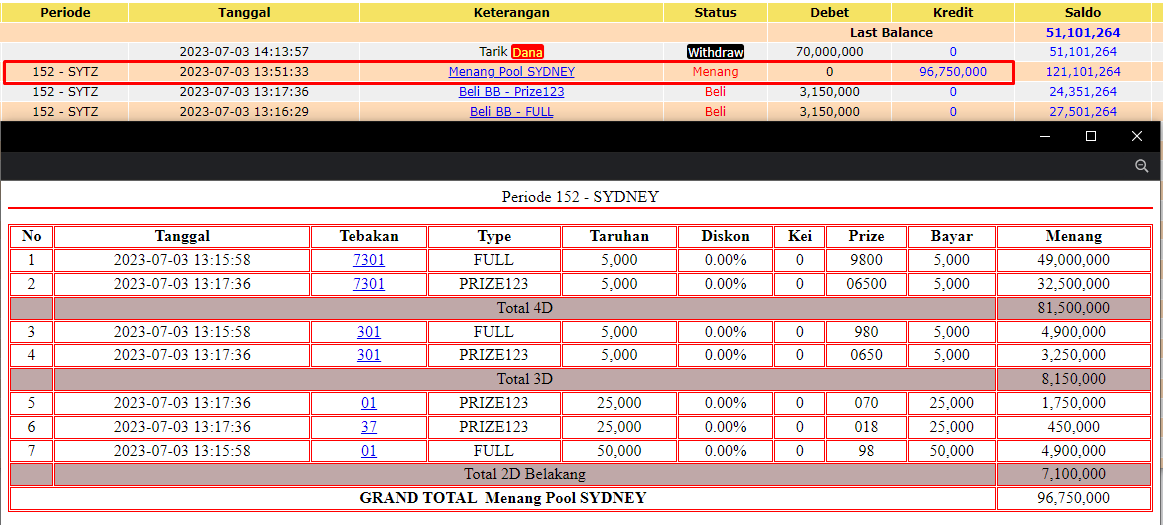Click the Last Balance label

891,33
